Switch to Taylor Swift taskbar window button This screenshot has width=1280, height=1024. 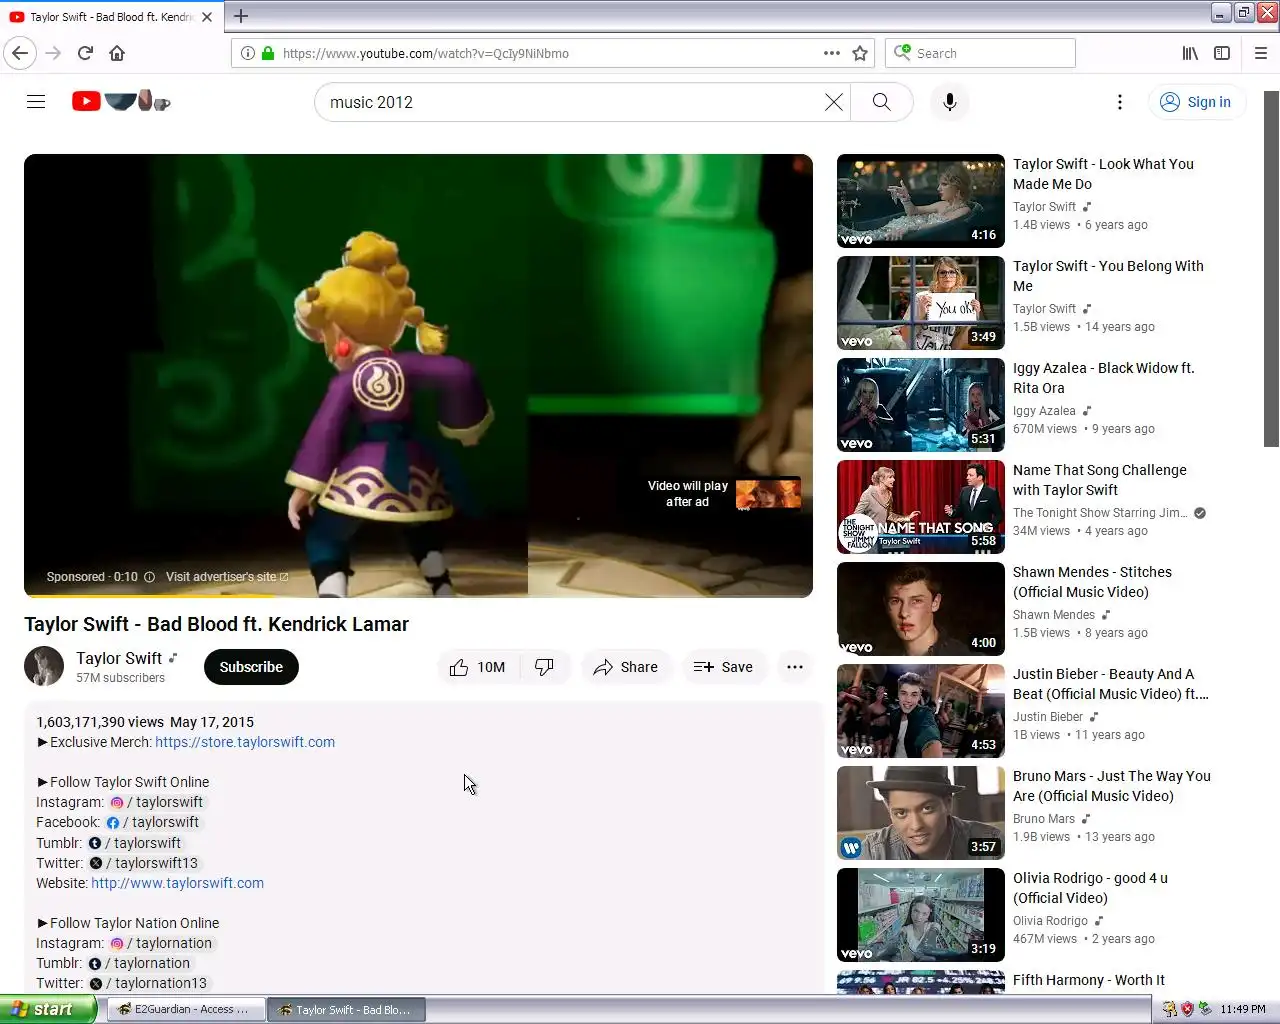pyautogui.click(x=346, y=1010)
